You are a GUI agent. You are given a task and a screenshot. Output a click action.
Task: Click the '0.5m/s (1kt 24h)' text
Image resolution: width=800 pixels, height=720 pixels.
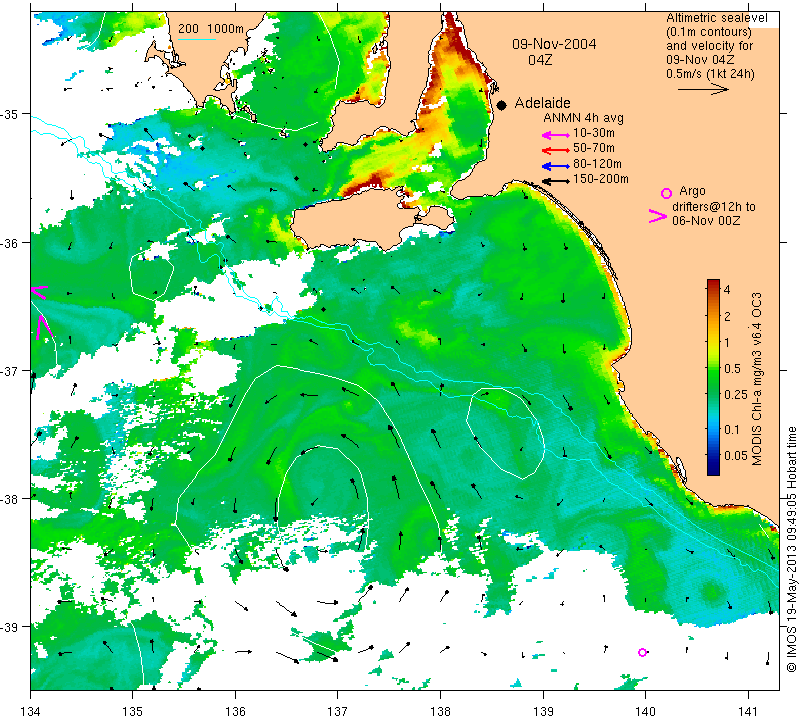click(x=710, y=73)
